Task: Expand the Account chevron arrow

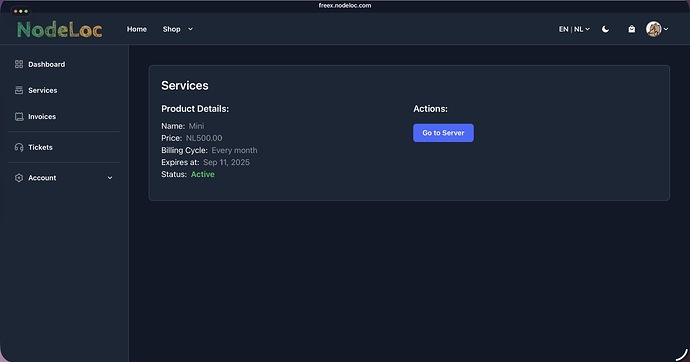Action: point(110,178)
